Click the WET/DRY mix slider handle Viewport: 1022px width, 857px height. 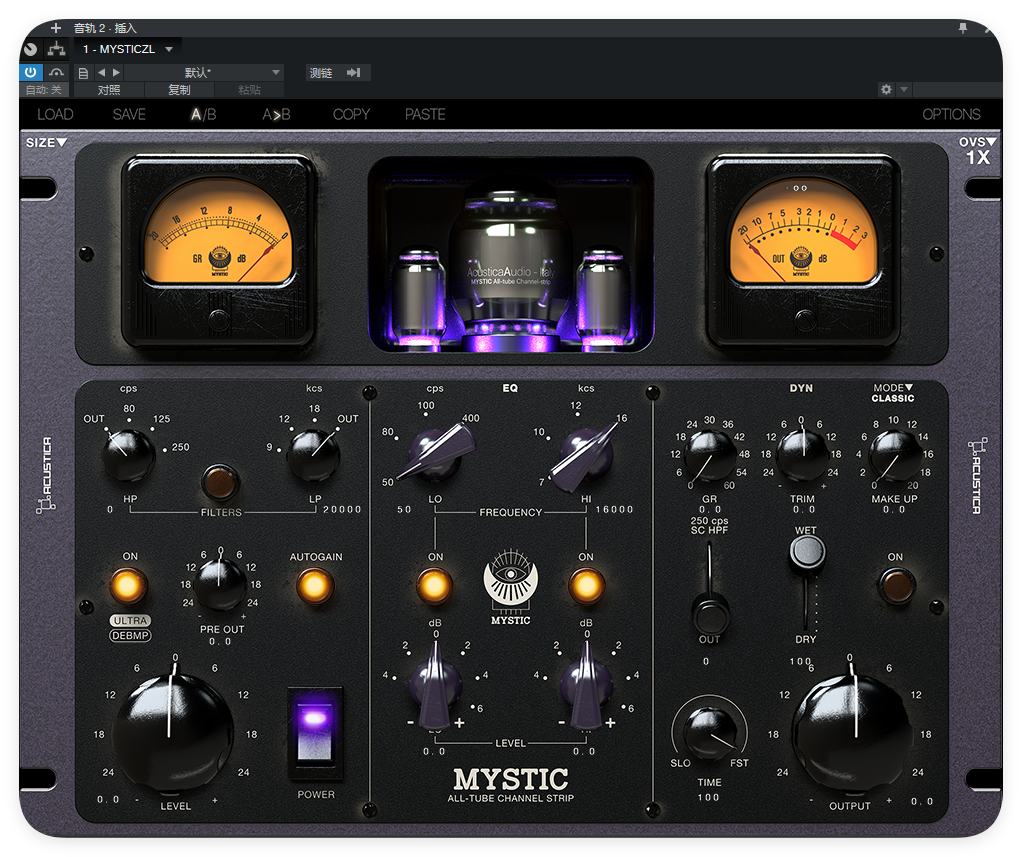(x=808, y=553)
